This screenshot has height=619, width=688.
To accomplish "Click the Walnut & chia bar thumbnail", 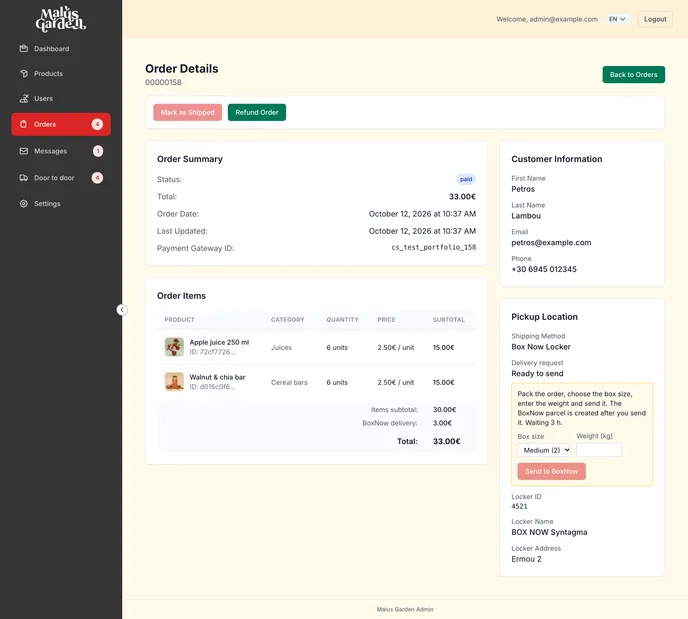I will click(x=174, y=382).
